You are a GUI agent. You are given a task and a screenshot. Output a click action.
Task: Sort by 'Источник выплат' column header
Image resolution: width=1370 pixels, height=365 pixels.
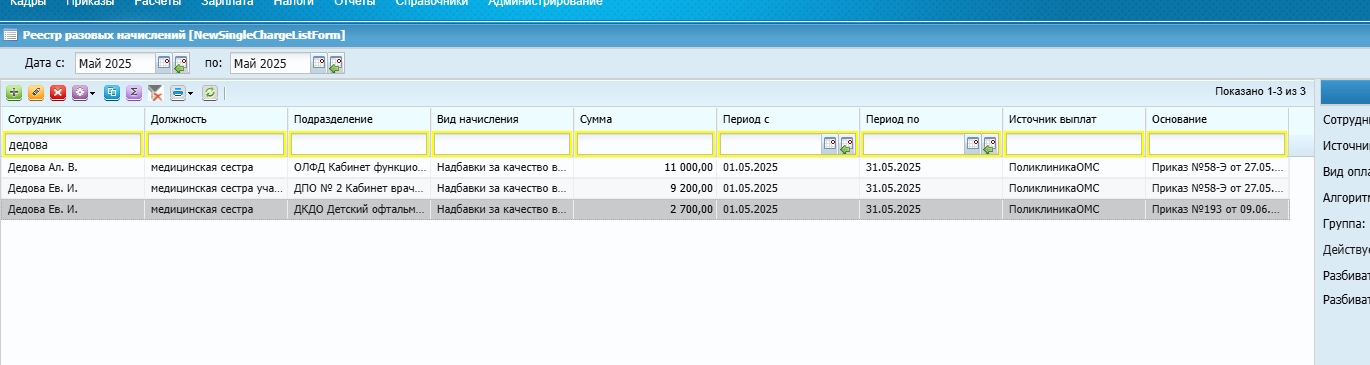tap(1074, 119)
